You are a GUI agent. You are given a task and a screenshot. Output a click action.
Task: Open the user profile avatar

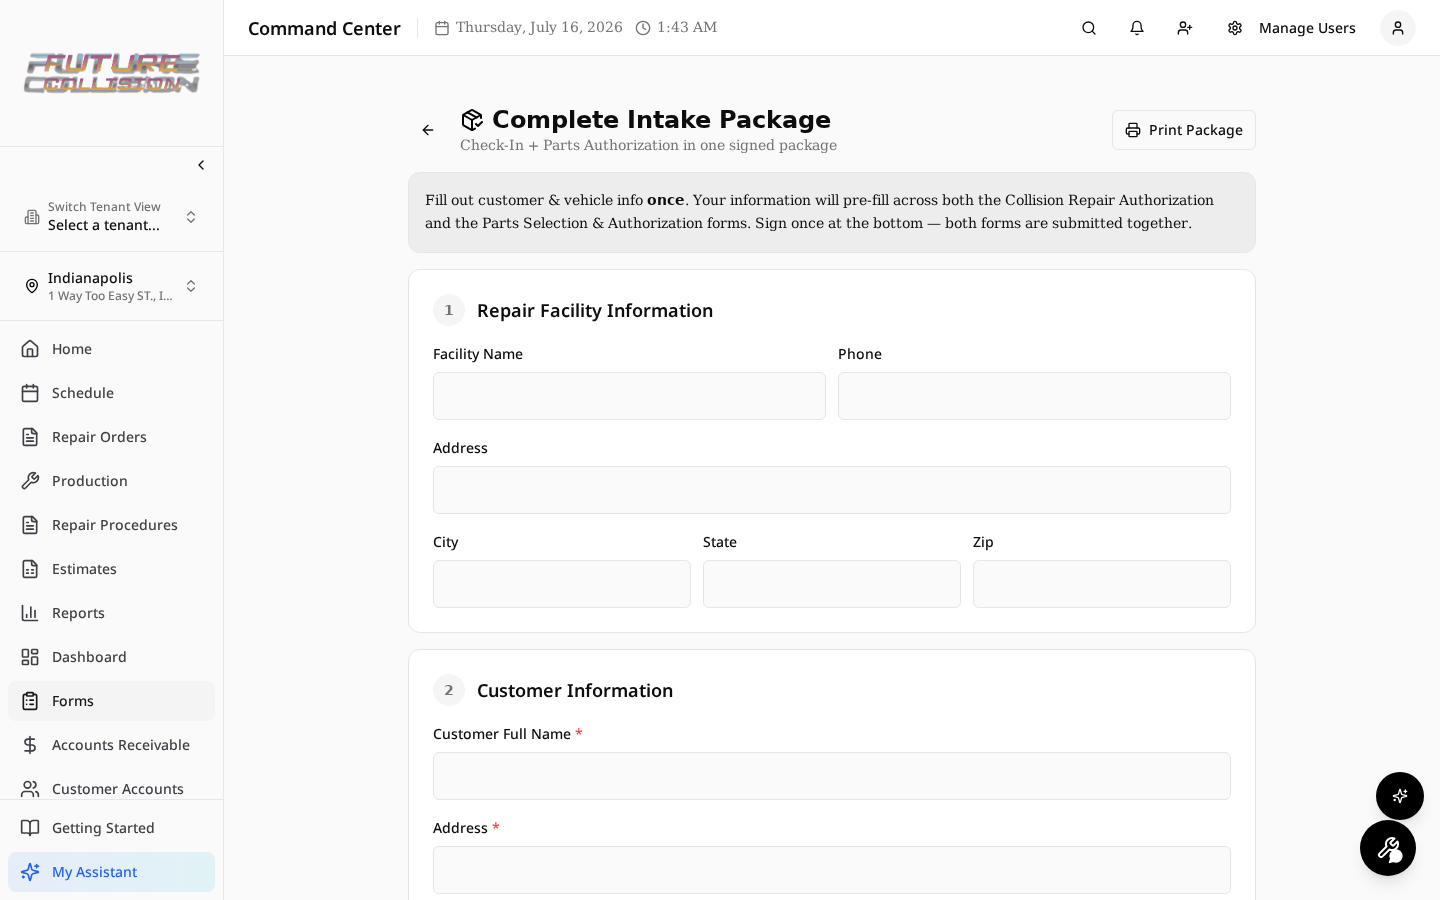(1398, 28)
